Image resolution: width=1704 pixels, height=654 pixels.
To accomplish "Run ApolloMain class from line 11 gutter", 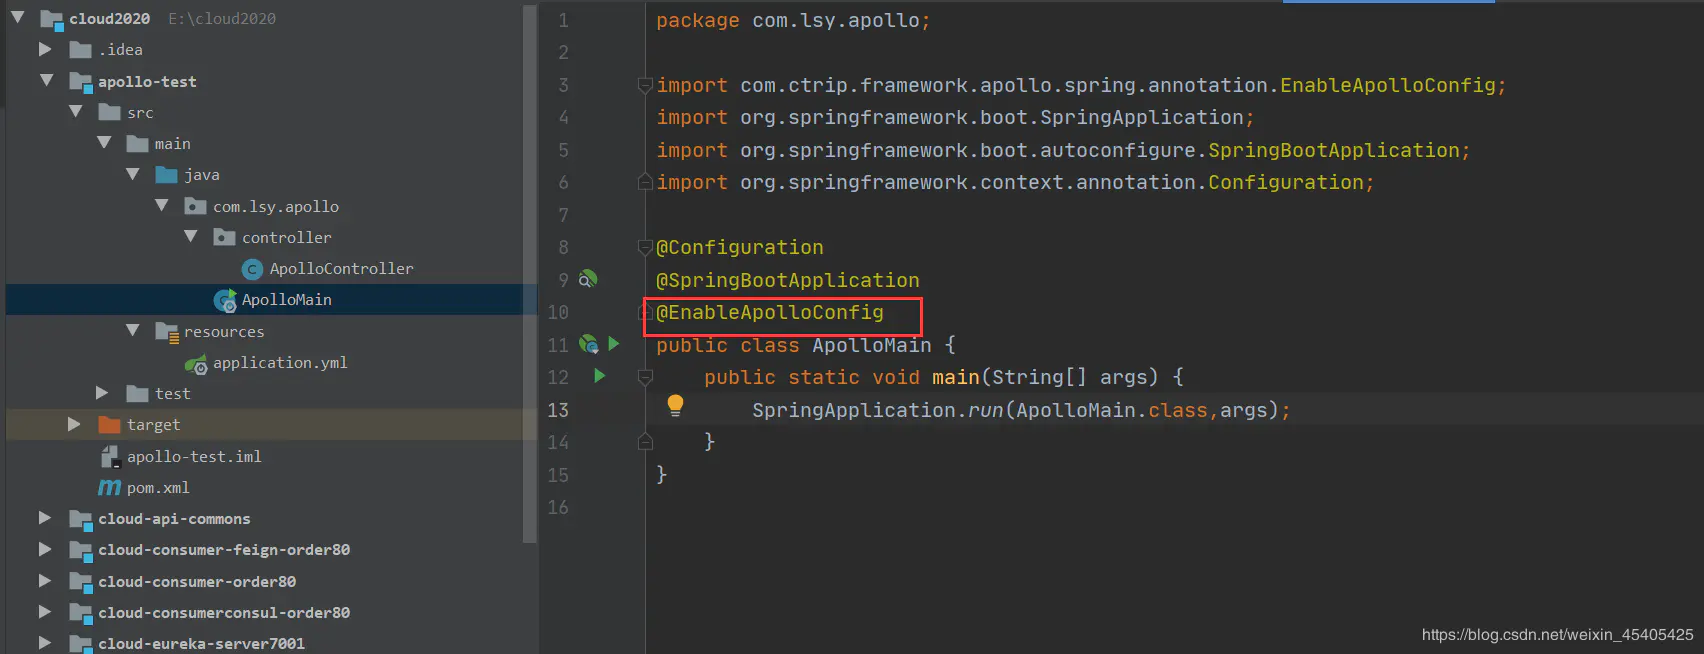I will pos(614,344).
